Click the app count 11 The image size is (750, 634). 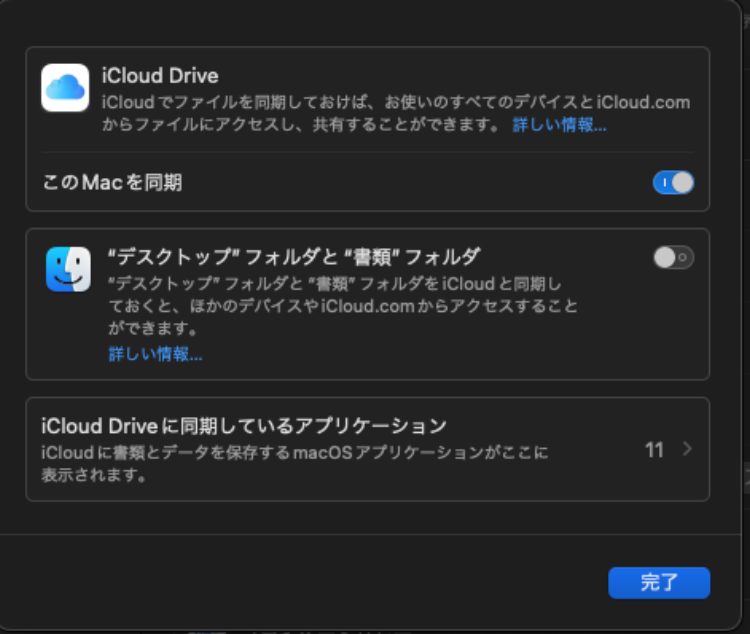pyautogui.click(x=654, y=450)
